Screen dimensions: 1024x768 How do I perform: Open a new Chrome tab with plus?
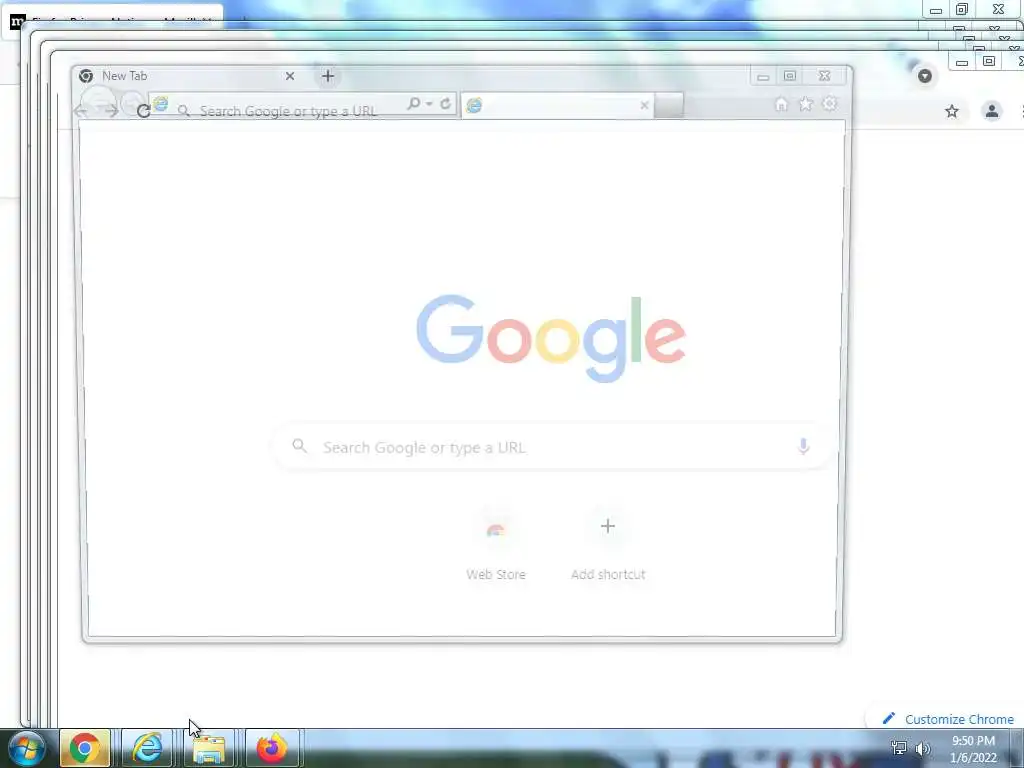tap(328, 76)
